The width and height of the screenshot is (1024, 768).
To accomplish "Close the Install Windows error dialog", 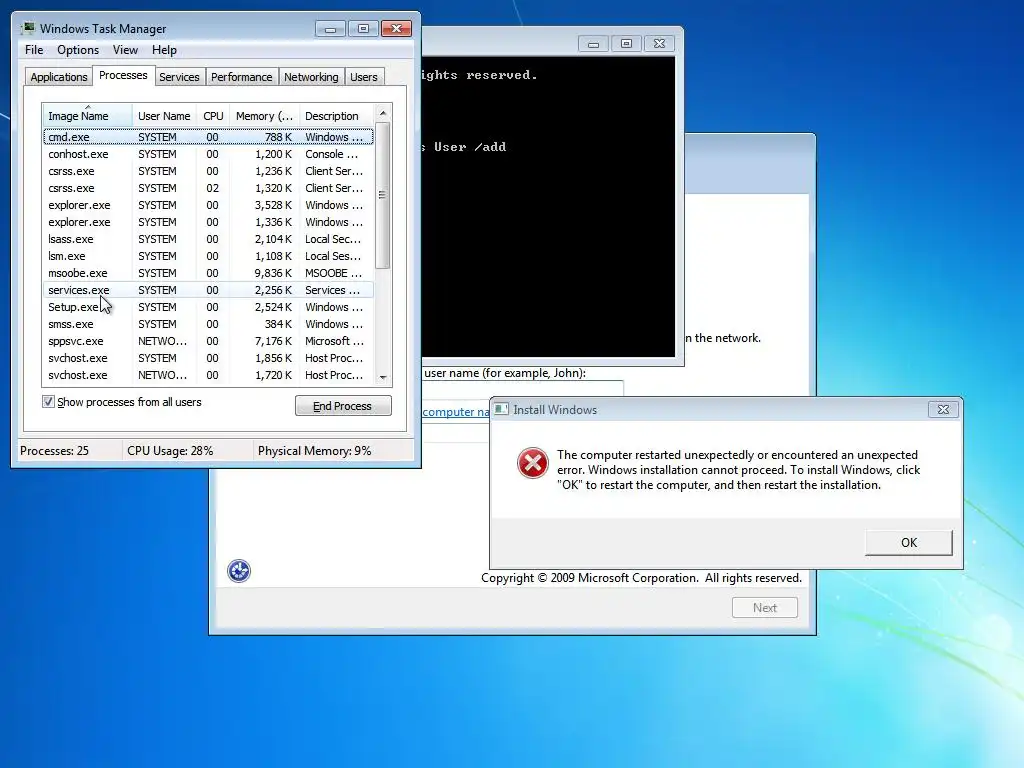I will [943, 409].
